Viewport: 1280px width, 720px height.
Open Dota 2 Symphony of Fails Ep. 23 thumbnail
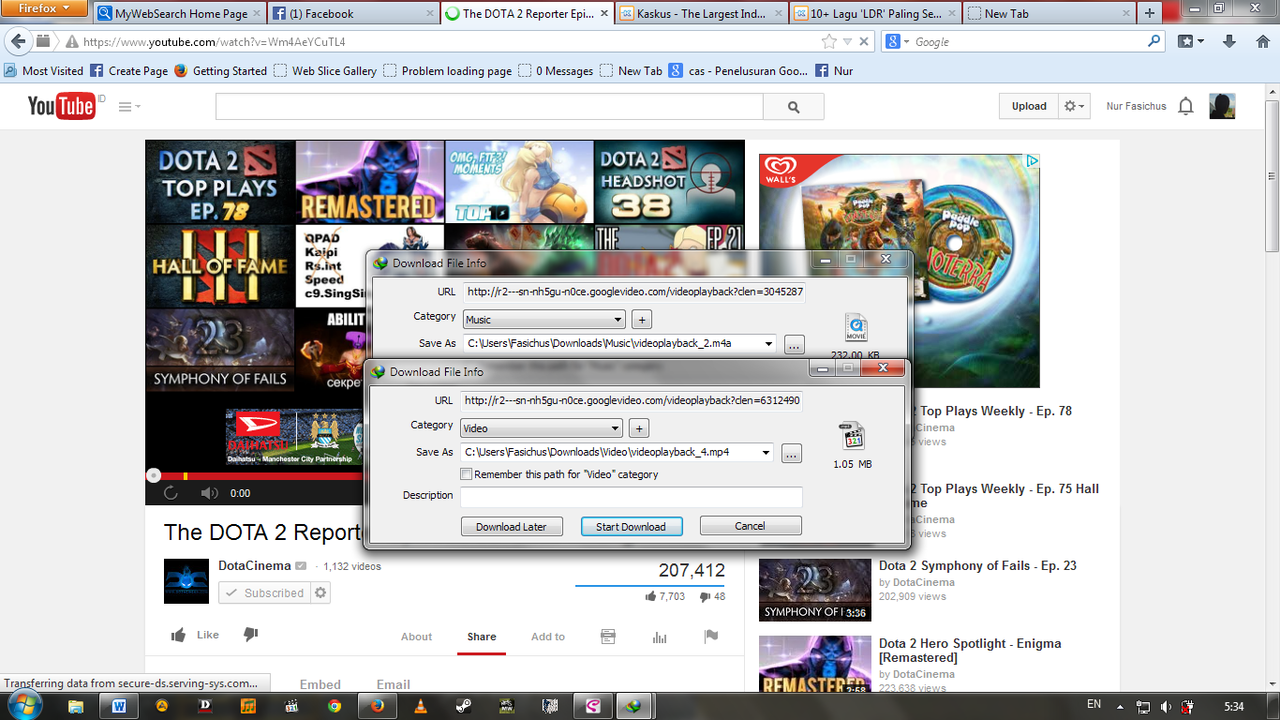[x=815, y=590]
